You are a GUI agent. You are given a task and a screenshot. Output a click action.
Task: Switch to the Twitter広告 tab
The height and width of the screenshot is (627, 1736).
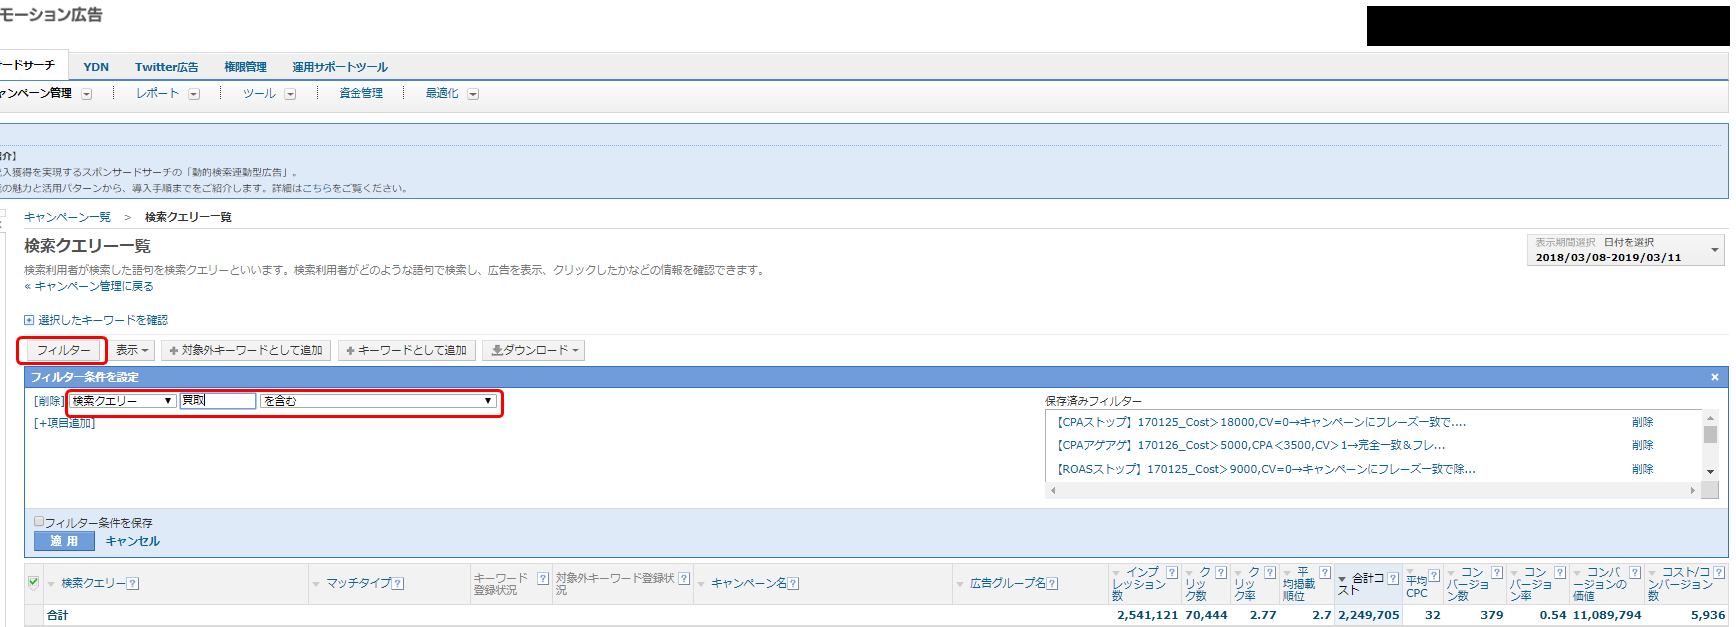point(166,67)
